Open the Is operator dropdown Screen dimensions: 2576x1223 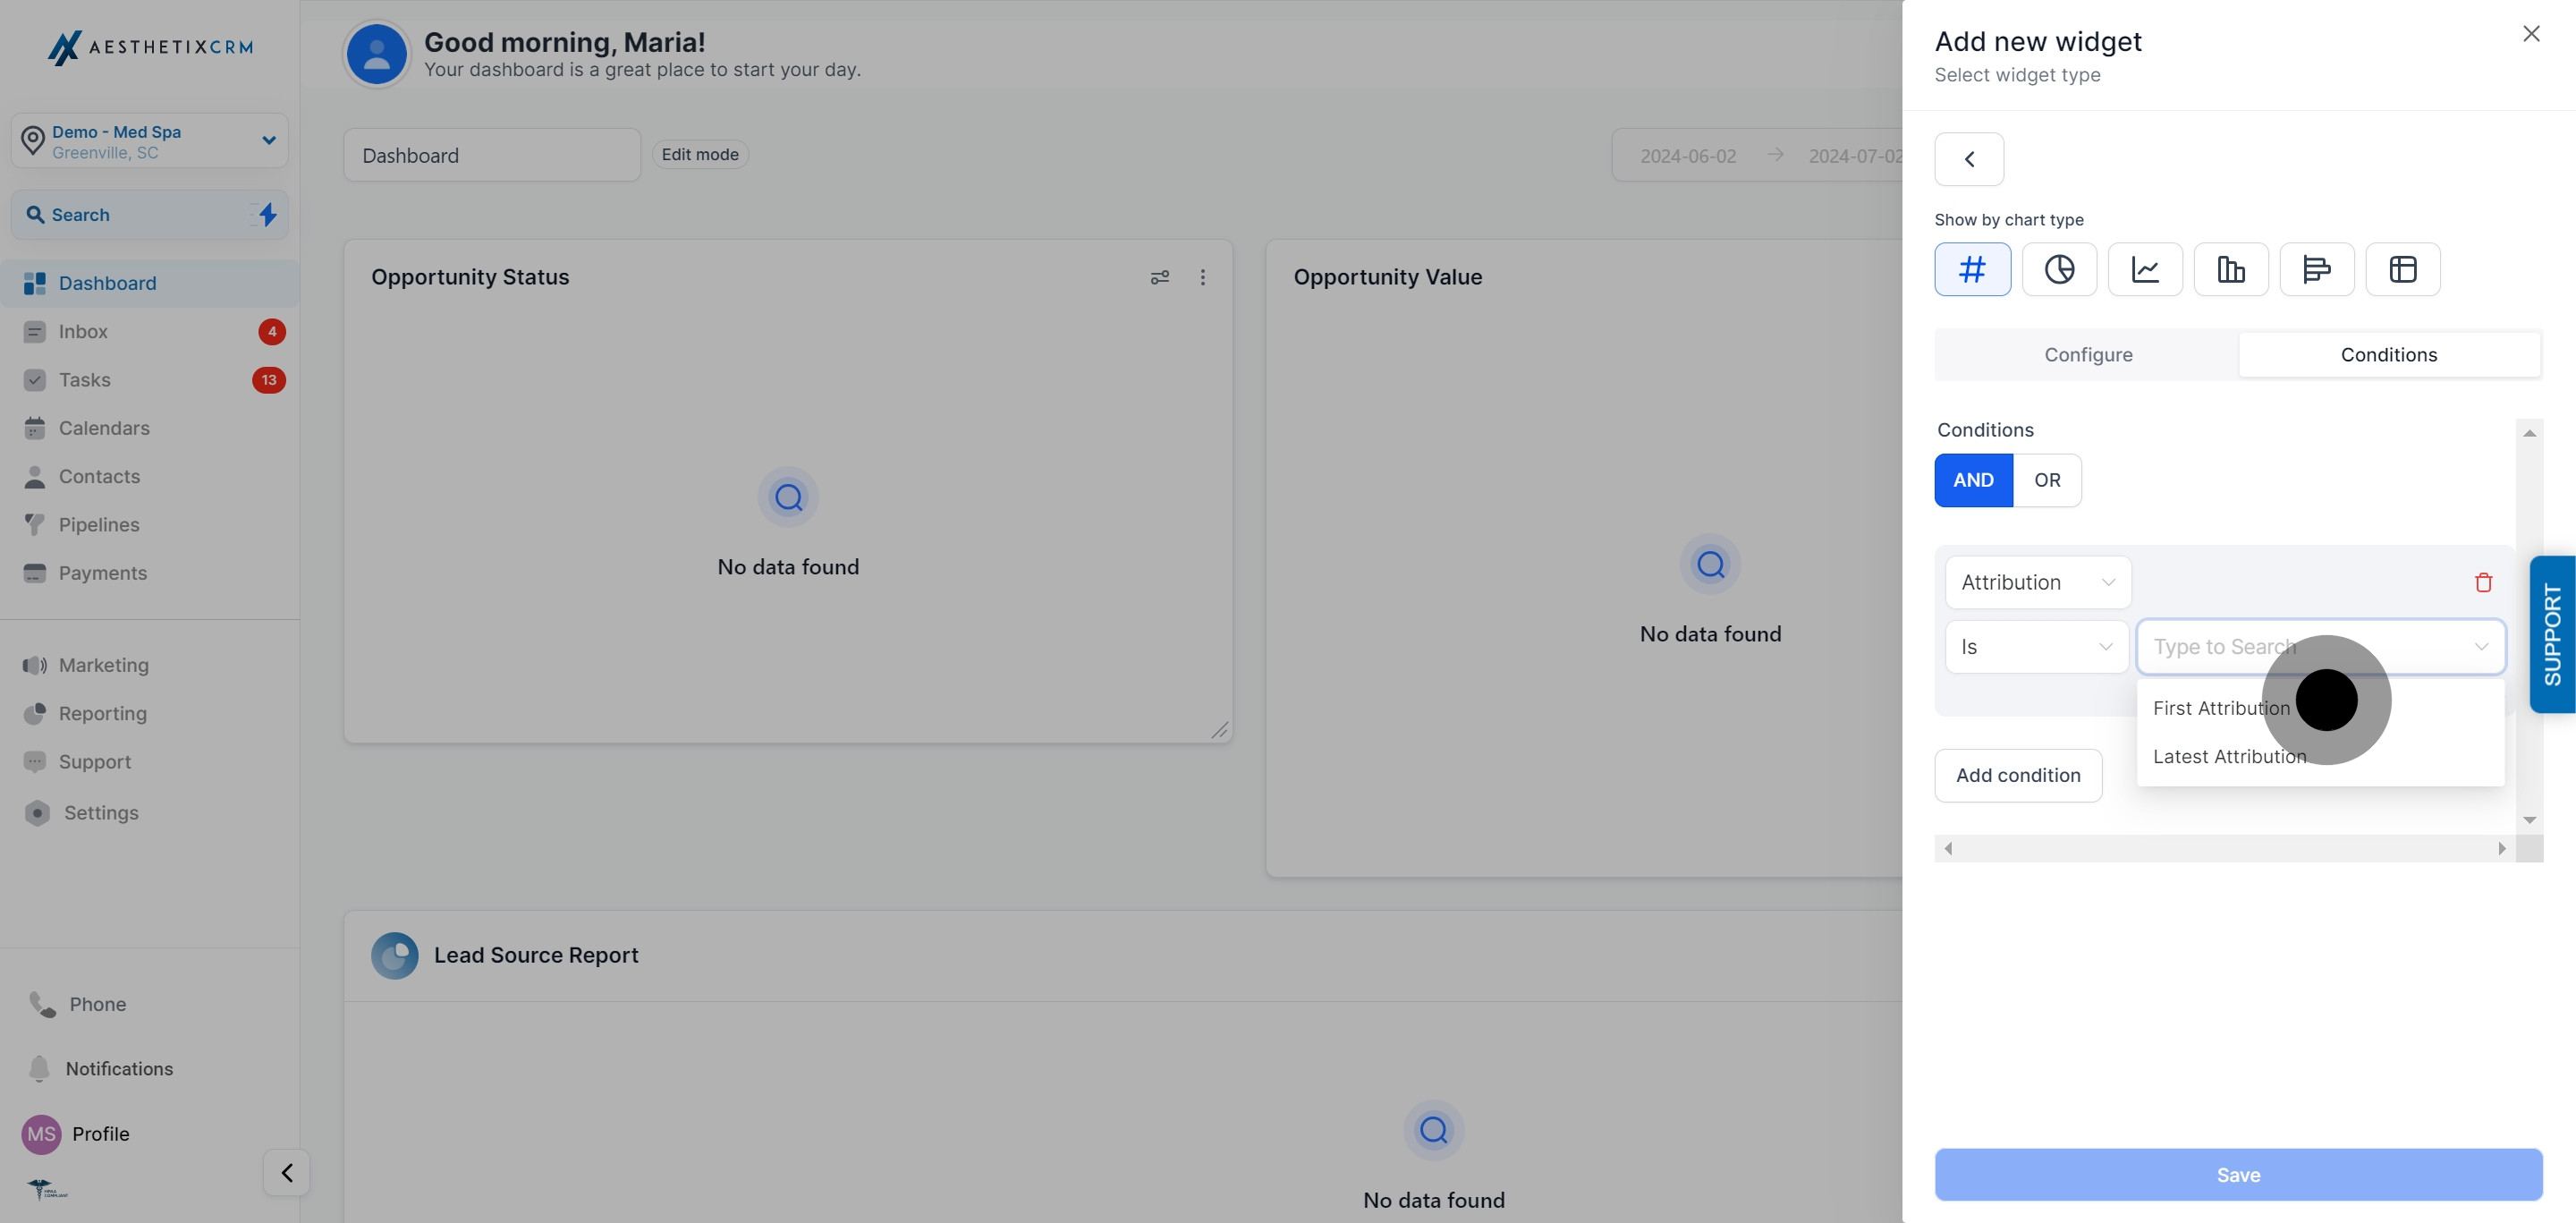pos(2036,647)
